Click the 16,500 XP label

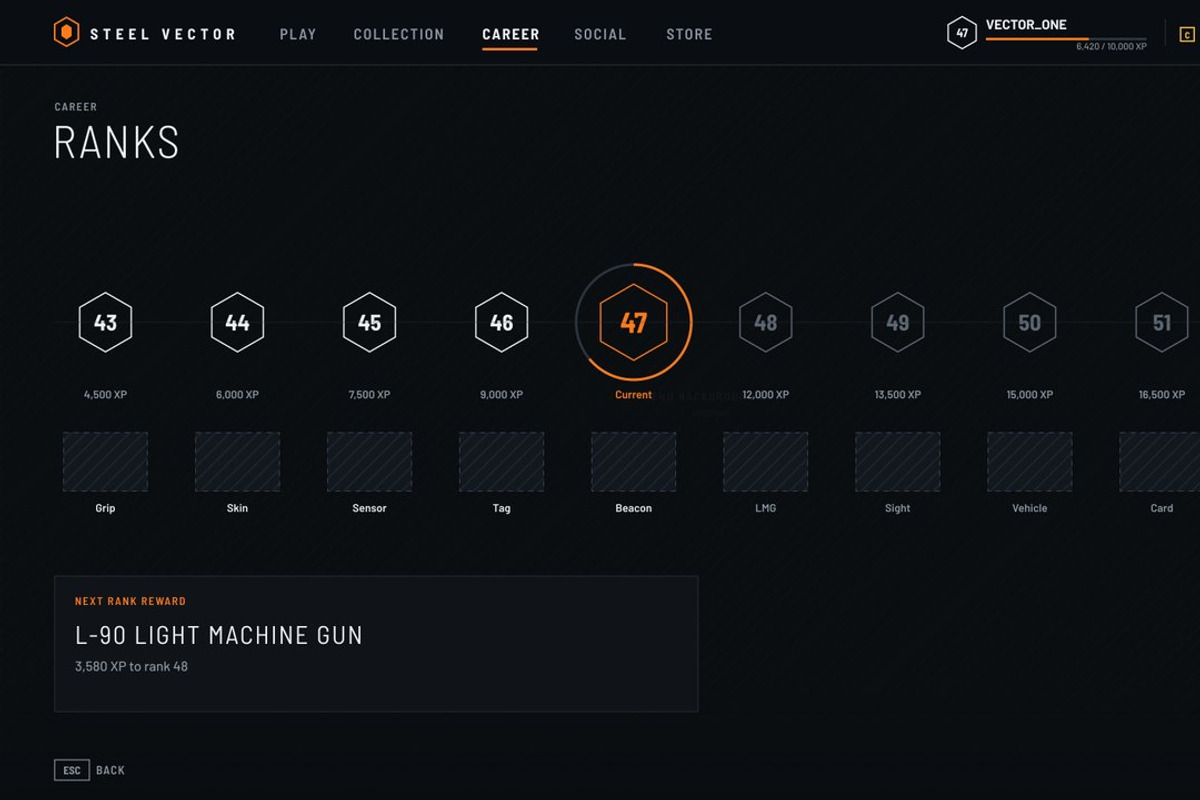[1161, 395]
